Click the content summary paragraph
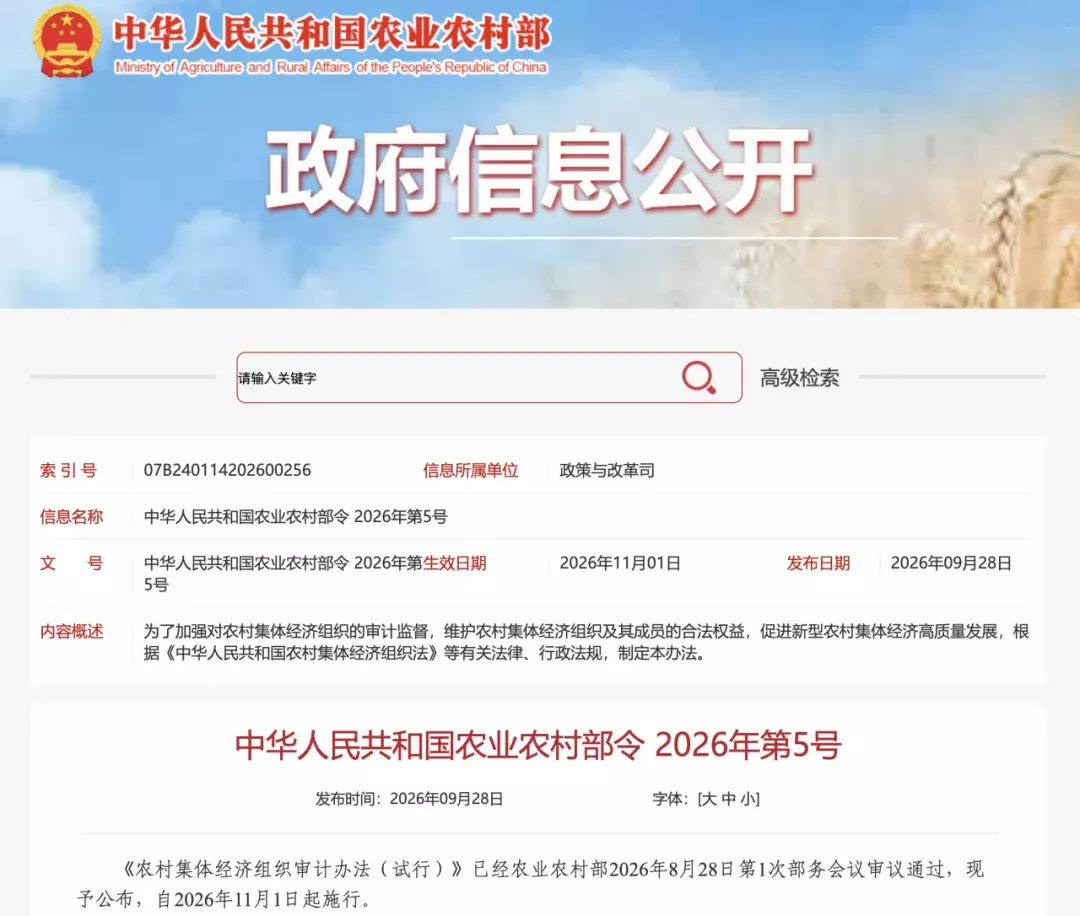1080x916 pixels. pyautogui.click(x=586, y=642)
